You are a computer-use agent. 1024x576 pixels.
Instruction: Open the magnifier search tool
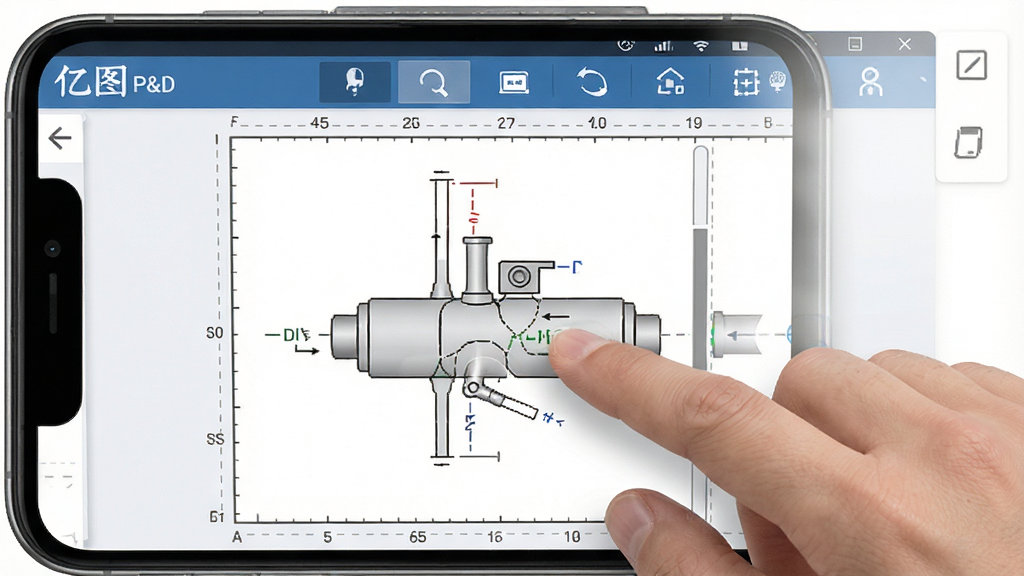click(434, 82)
